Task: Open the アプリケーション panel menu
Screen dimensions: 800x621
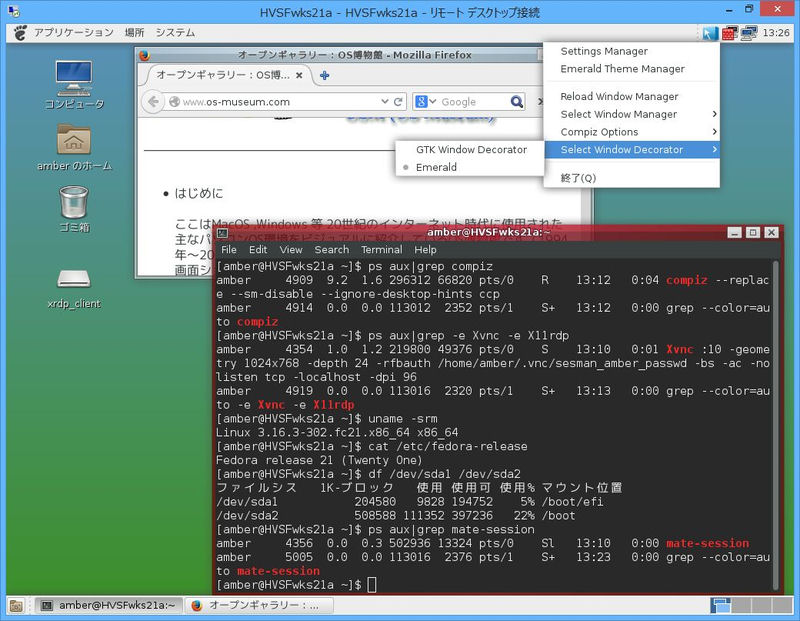Action: [x=73, y=33]
